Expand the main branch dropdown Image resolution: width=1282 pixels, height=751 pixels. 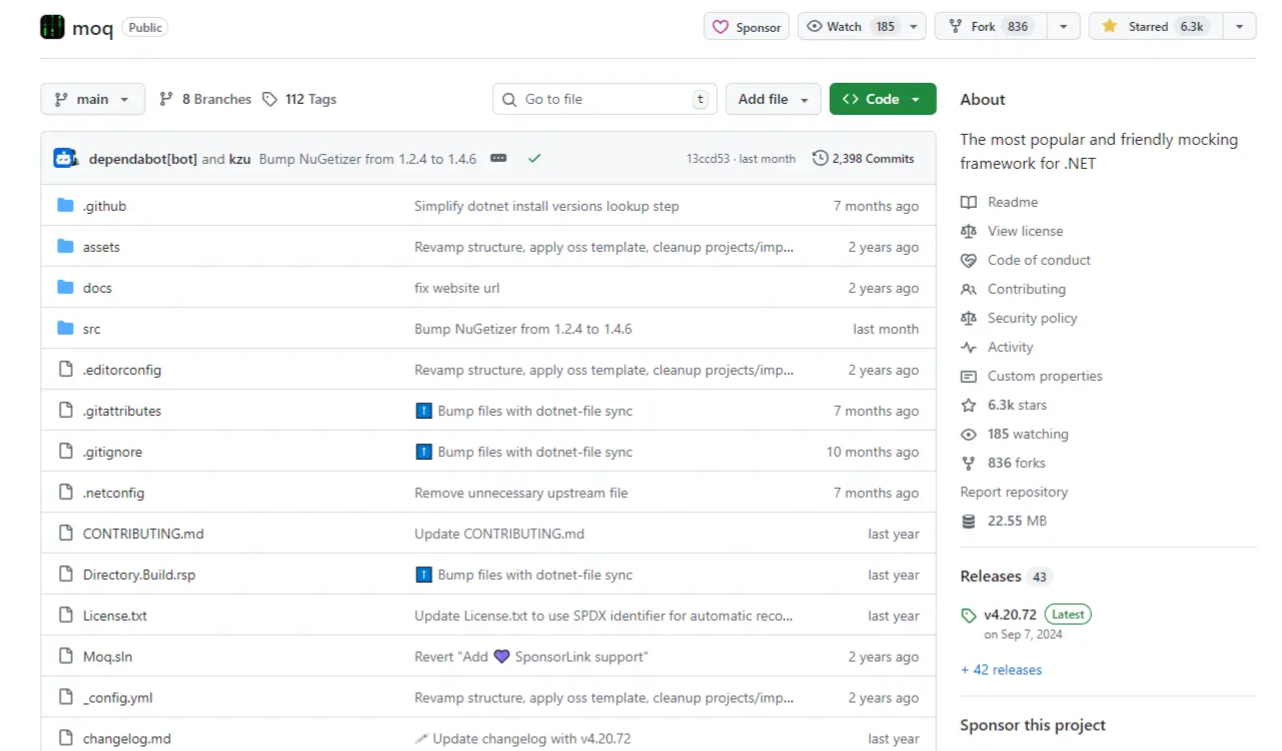click(x=92, y=99)
